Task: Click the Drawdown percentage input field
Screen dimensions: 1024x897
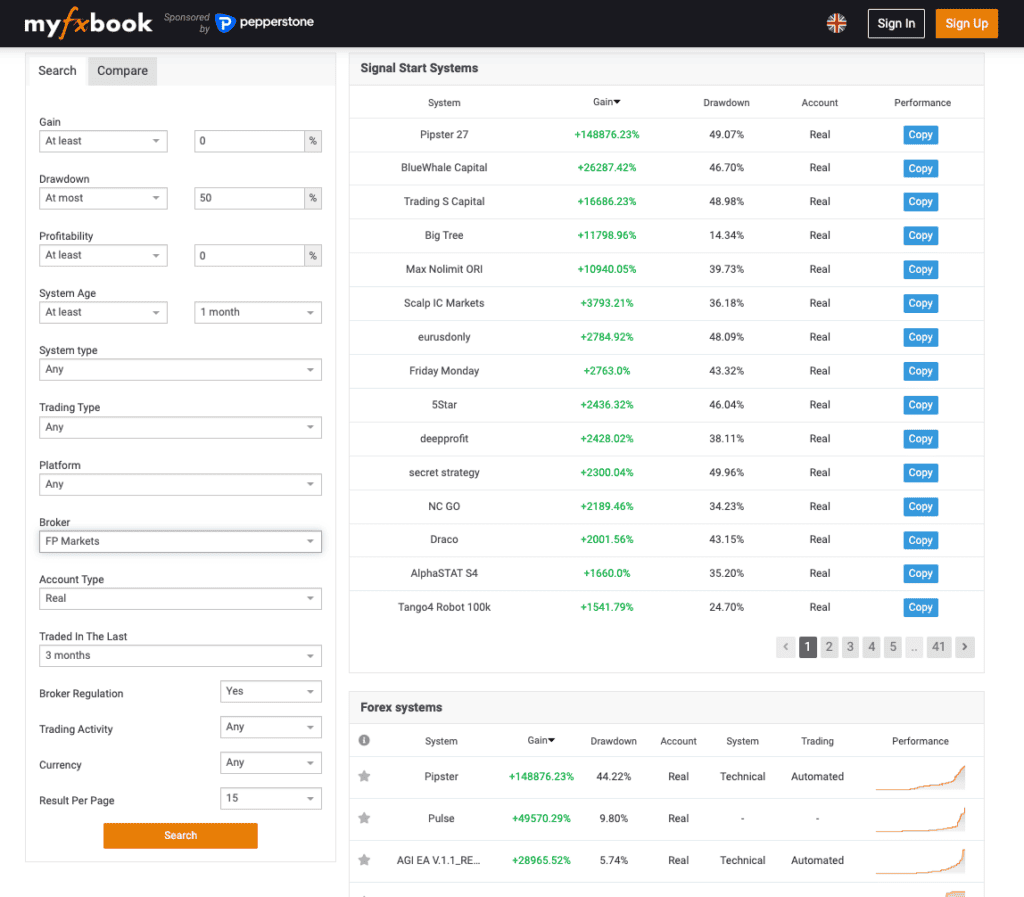Action: [x=249, y=198]
